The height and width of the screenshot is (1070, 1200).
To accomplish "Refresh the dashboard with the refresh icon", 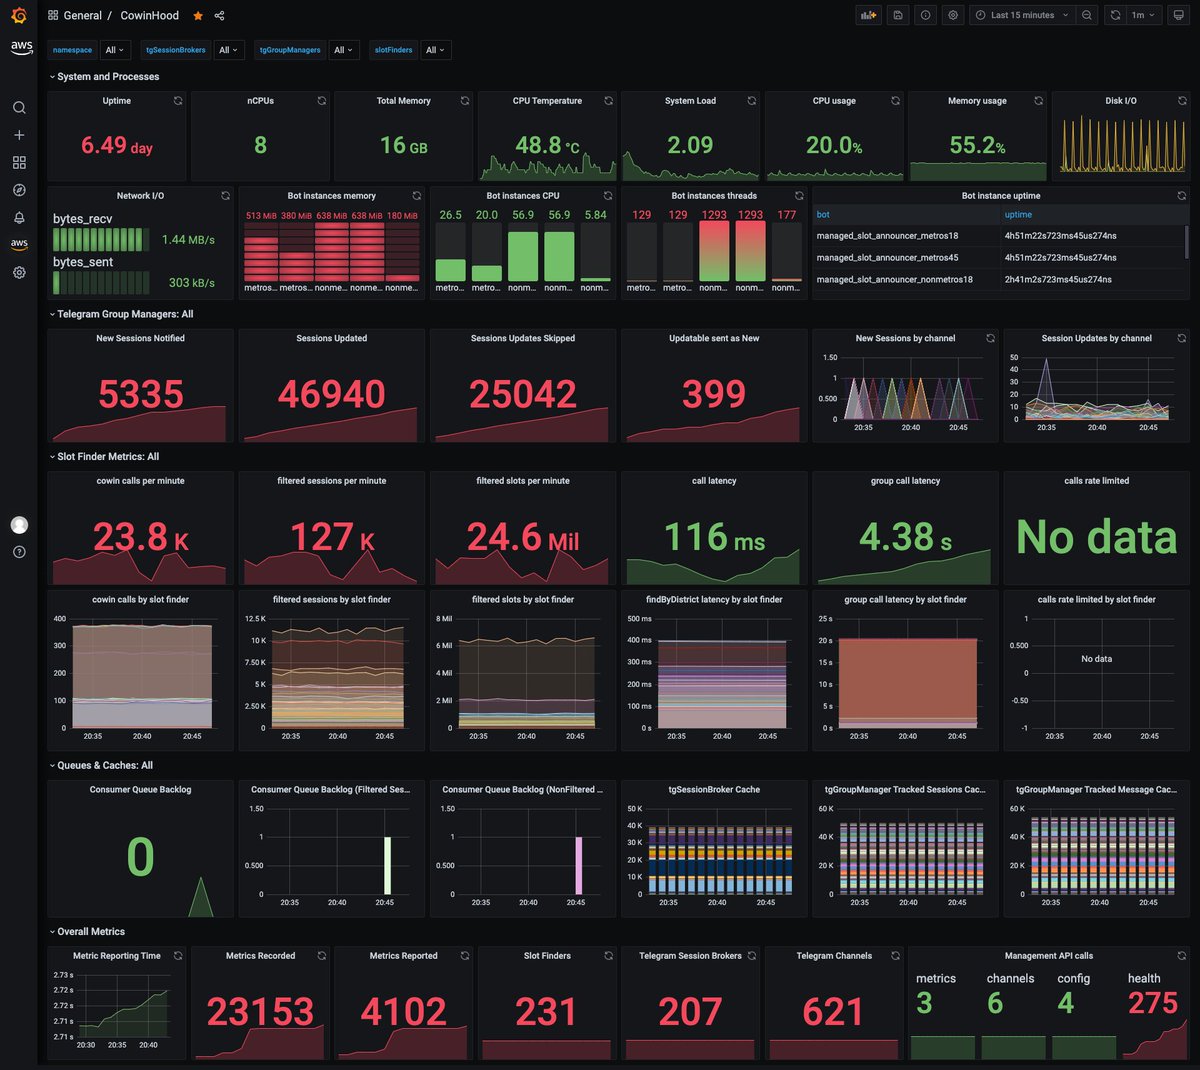I will [1115, 15].
